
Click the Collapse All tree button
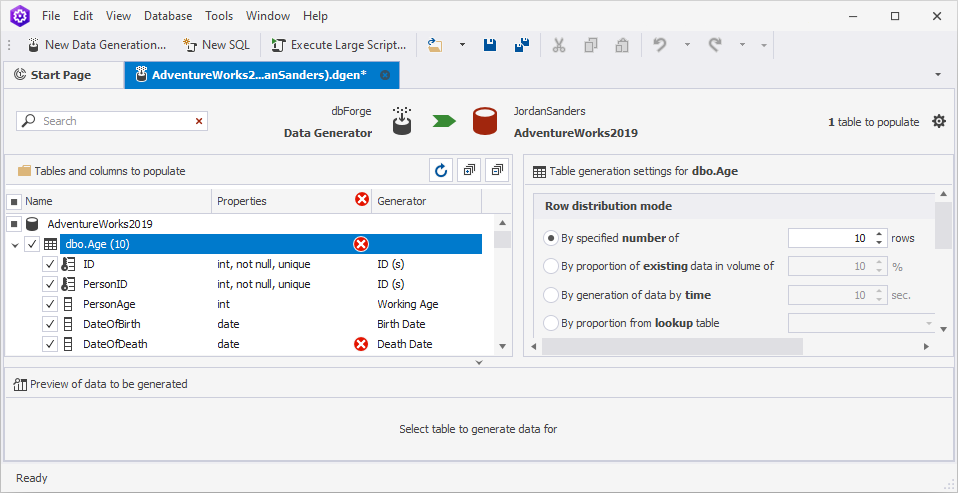click(x=497, y=170)
